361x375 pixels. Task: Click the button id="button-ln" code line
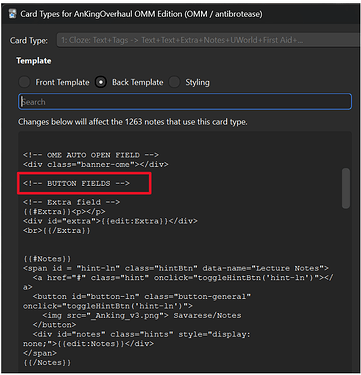pyautogui.click(x=142, y=296)
